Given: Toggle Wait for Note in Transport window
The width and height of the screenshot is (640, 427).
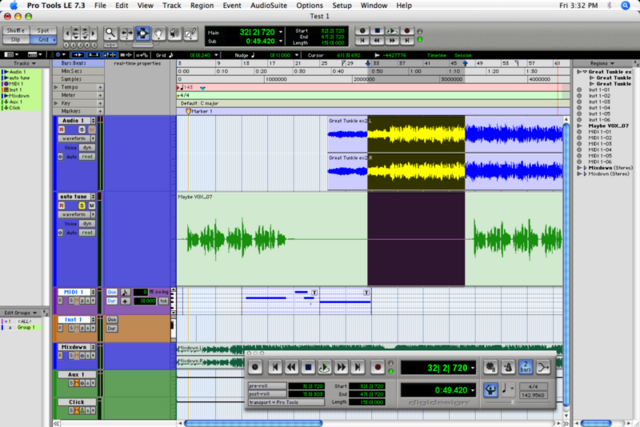Looking at the screenshot, I should (x=491, y=367).
